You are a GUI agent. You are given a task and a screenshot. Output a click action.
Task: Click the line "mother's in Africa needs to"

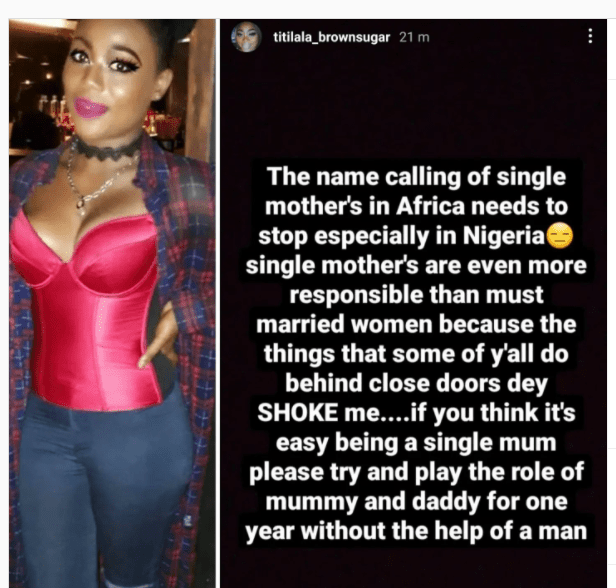tap(416, 206)
